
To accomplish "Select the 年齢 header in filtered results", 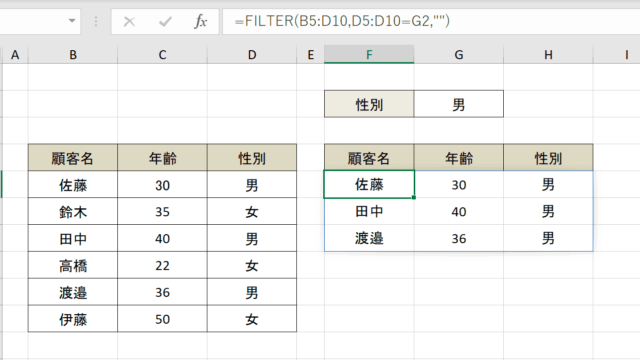I will pos(459,158).
